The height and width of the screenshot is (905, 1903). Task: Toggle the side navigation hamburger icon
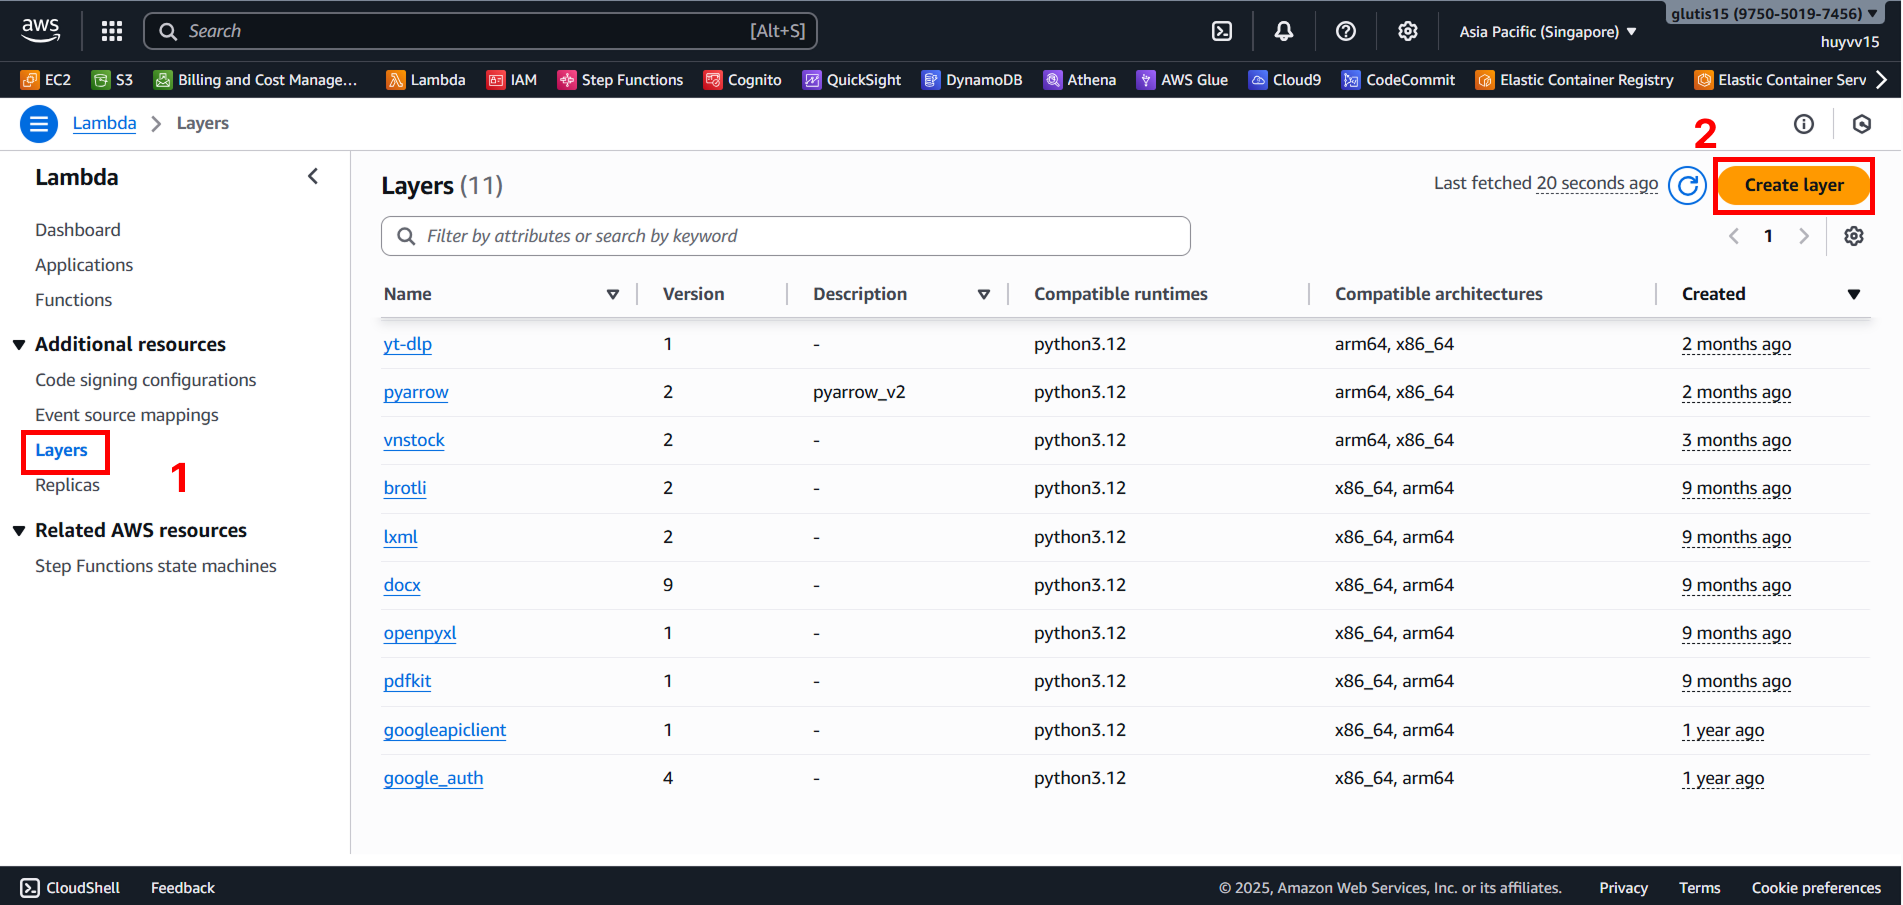(39, 124)
